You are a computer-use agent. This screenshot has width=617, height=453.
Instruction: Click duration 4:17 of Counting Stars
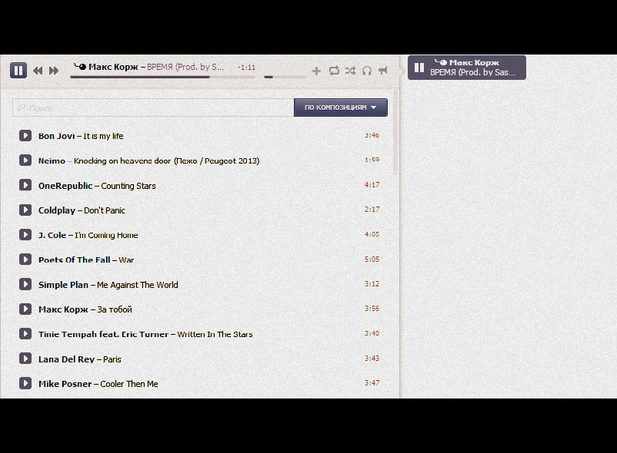(372, 185)
